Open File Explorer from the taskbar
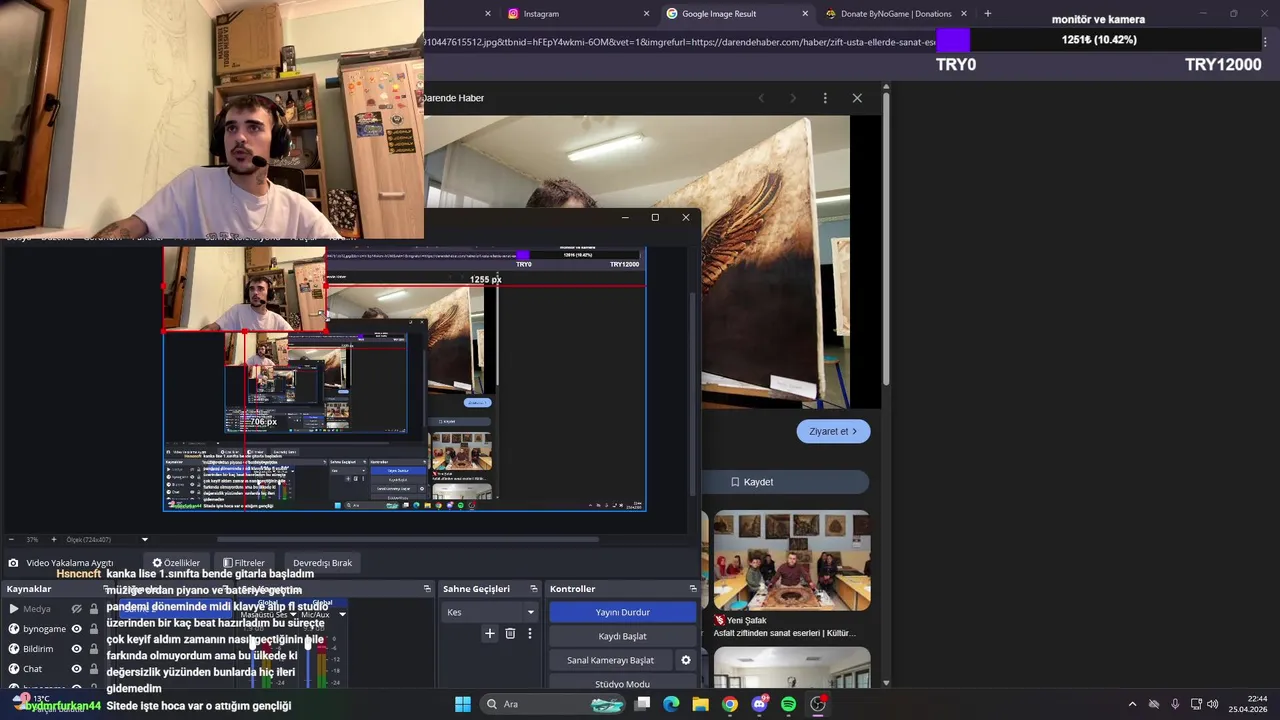 pos(701,704)
